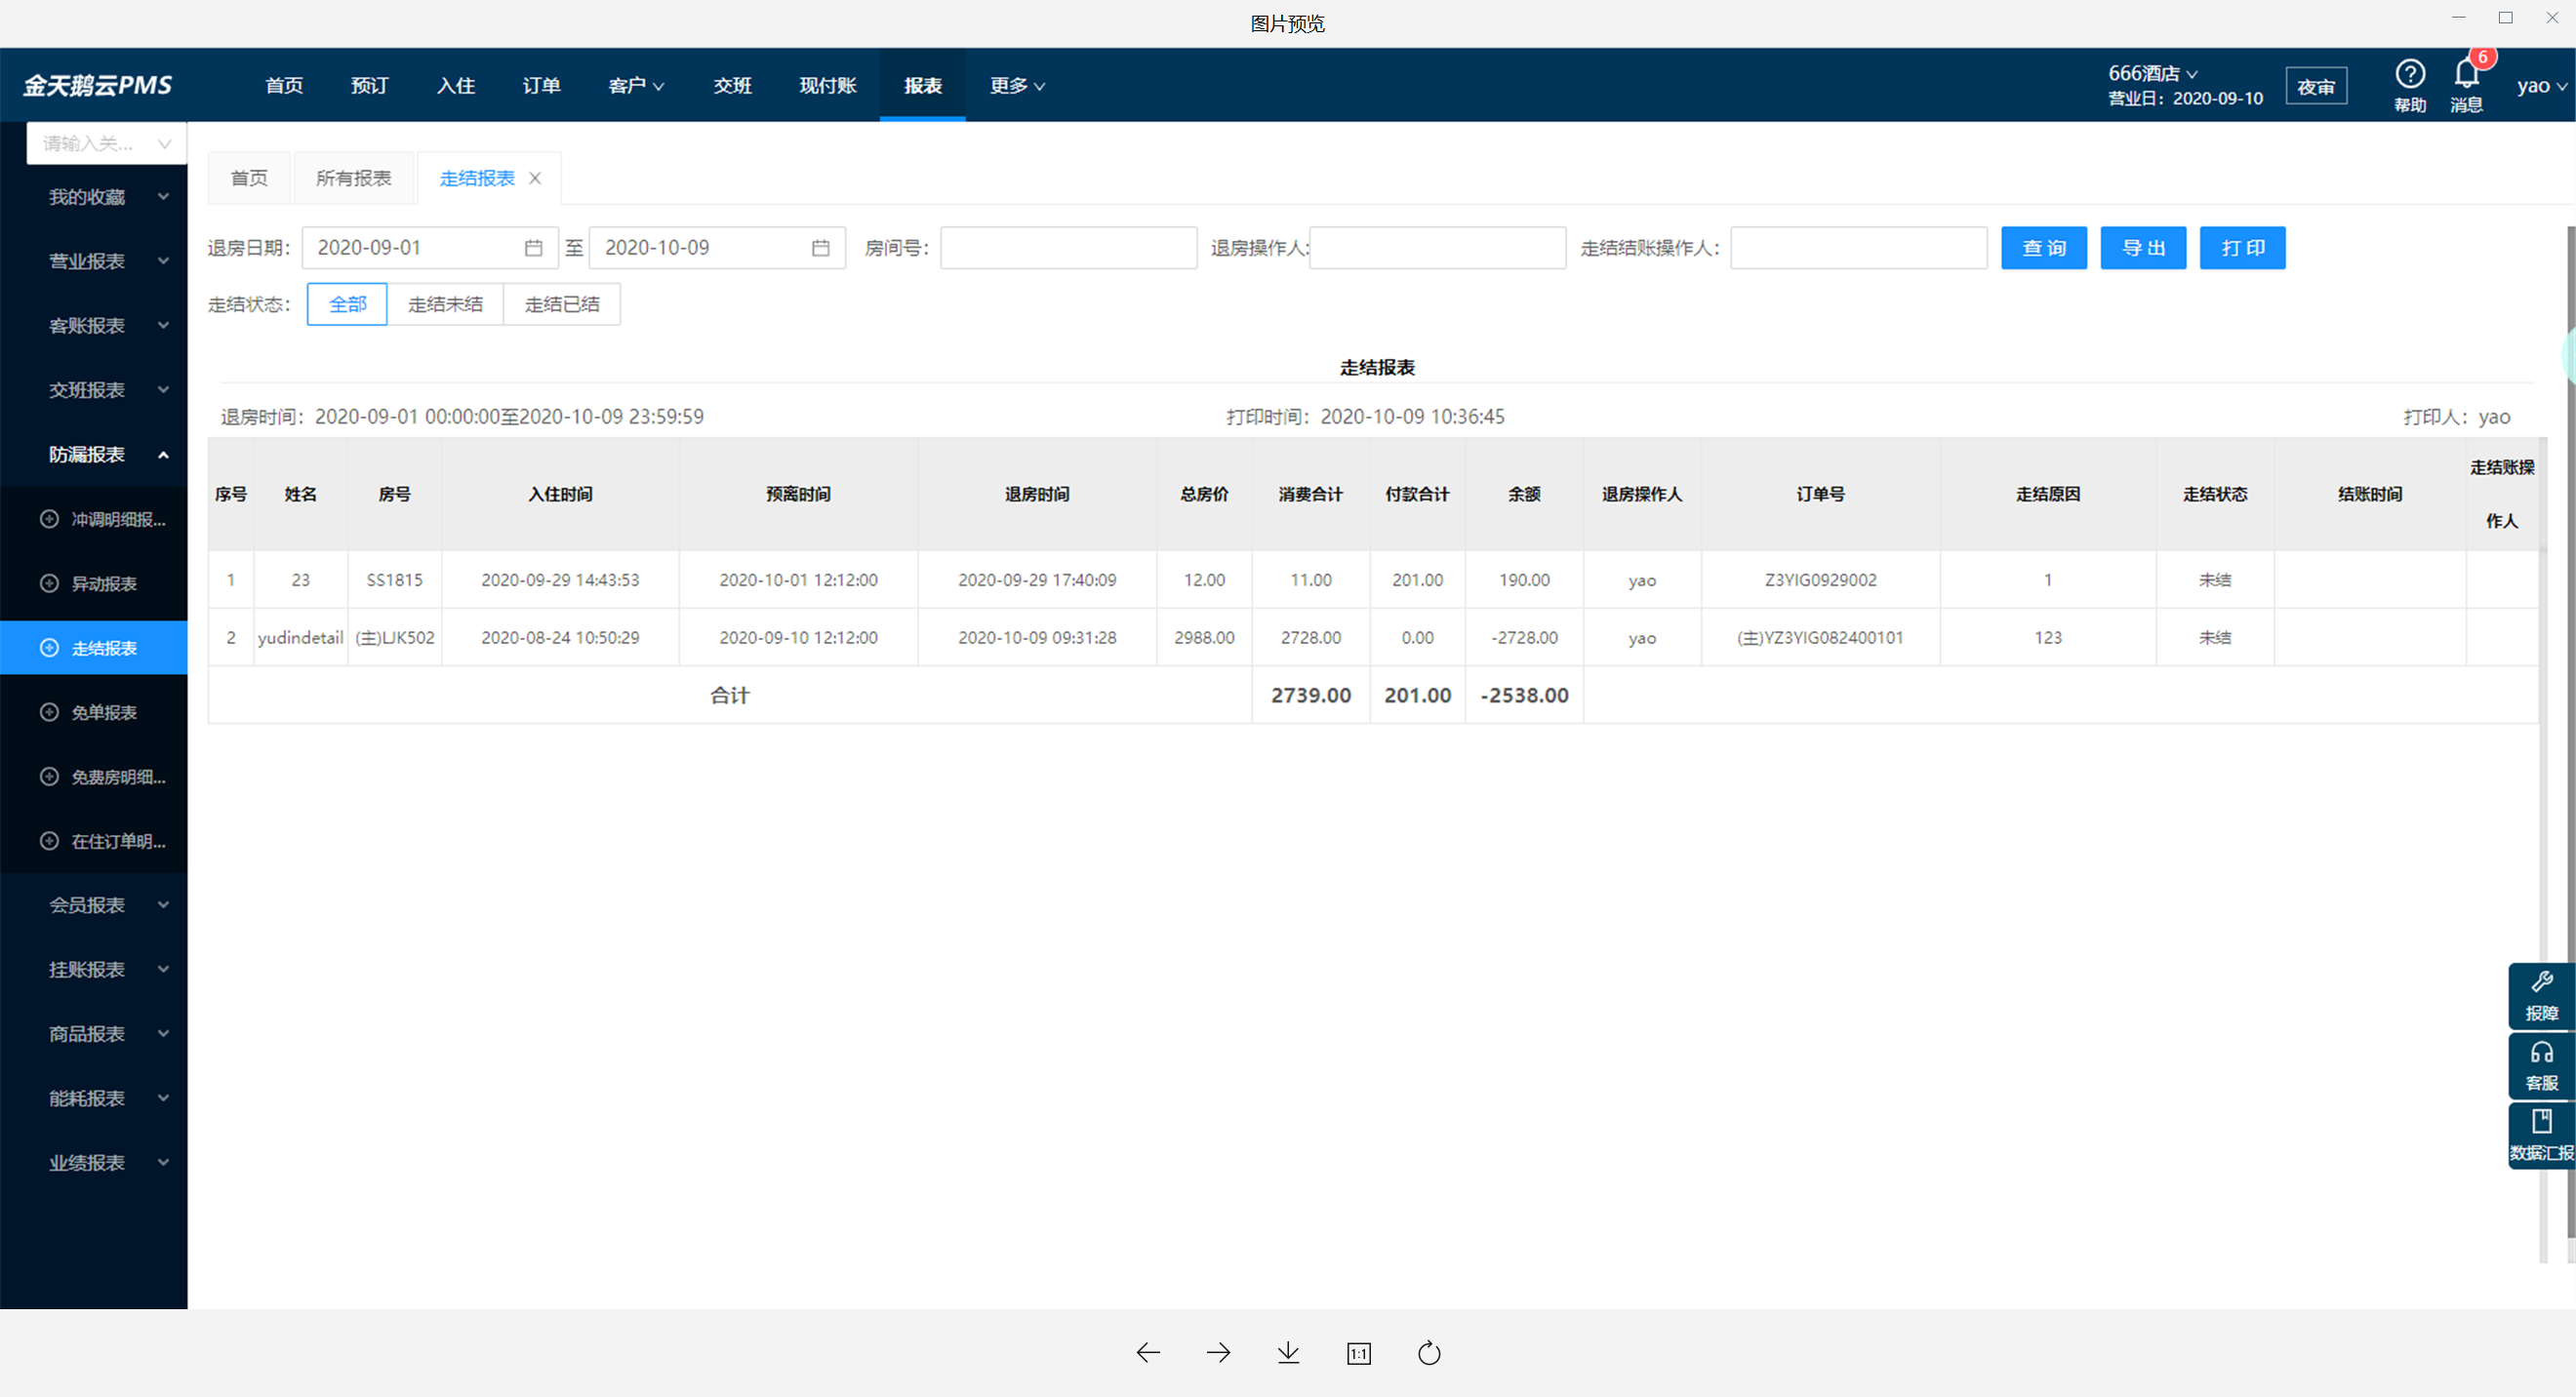Go to 首页 in top navigation
Viewport: 2576px width, 1397px height.
coord(284,86)
